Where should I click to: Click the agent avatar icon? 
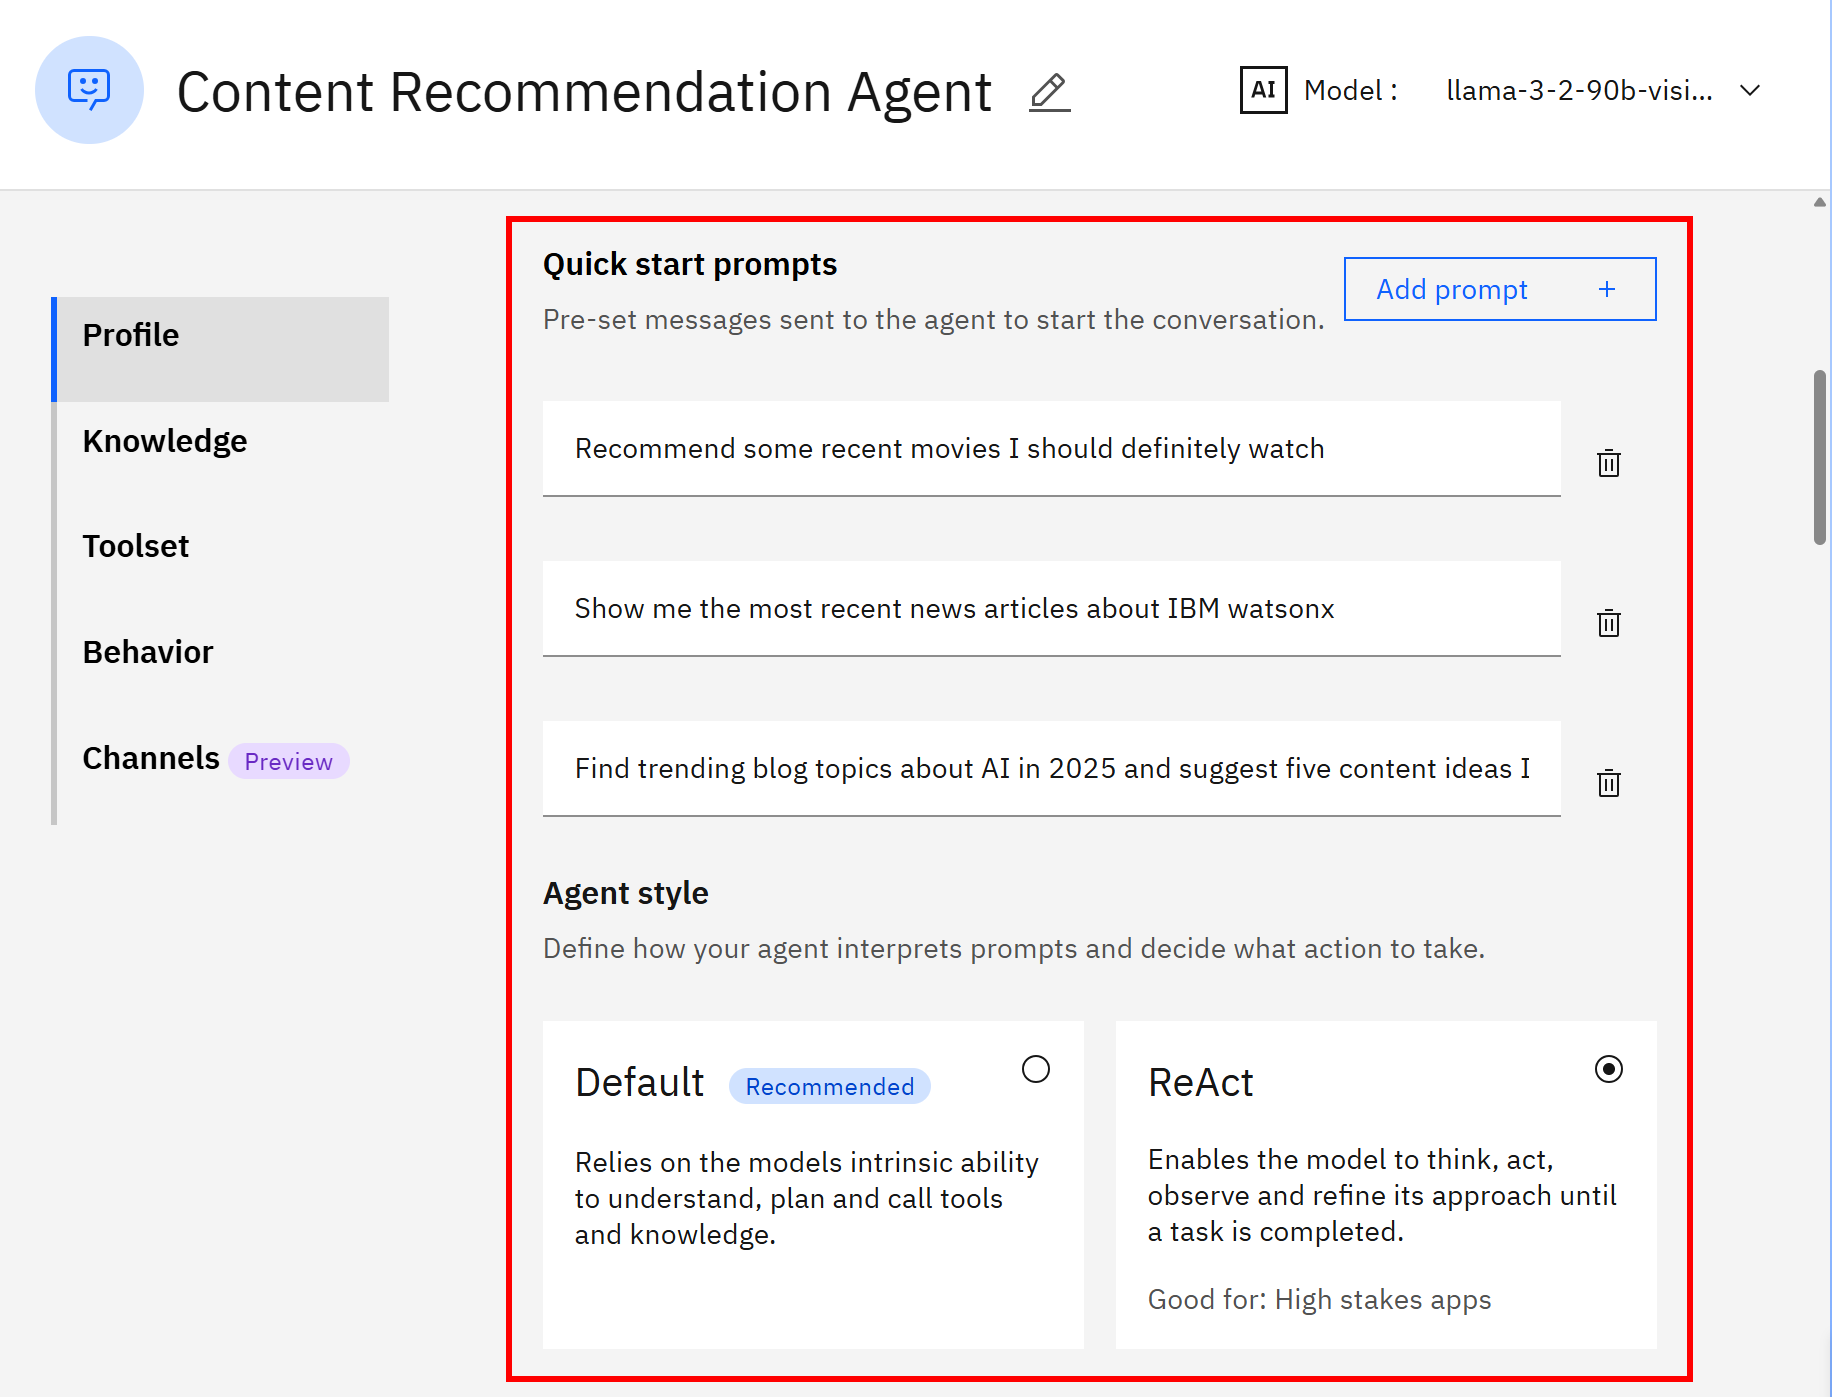(x=89, y=90)
